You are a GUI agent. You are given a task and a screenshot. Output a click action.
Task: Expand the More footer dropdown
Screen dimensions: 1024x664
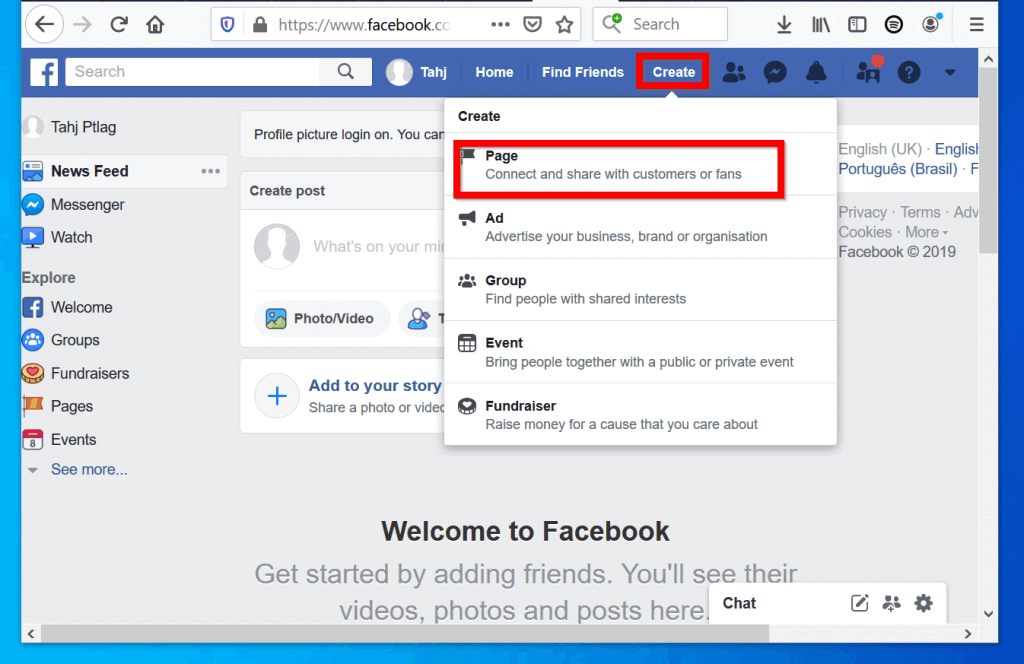[x=926, y=232]
